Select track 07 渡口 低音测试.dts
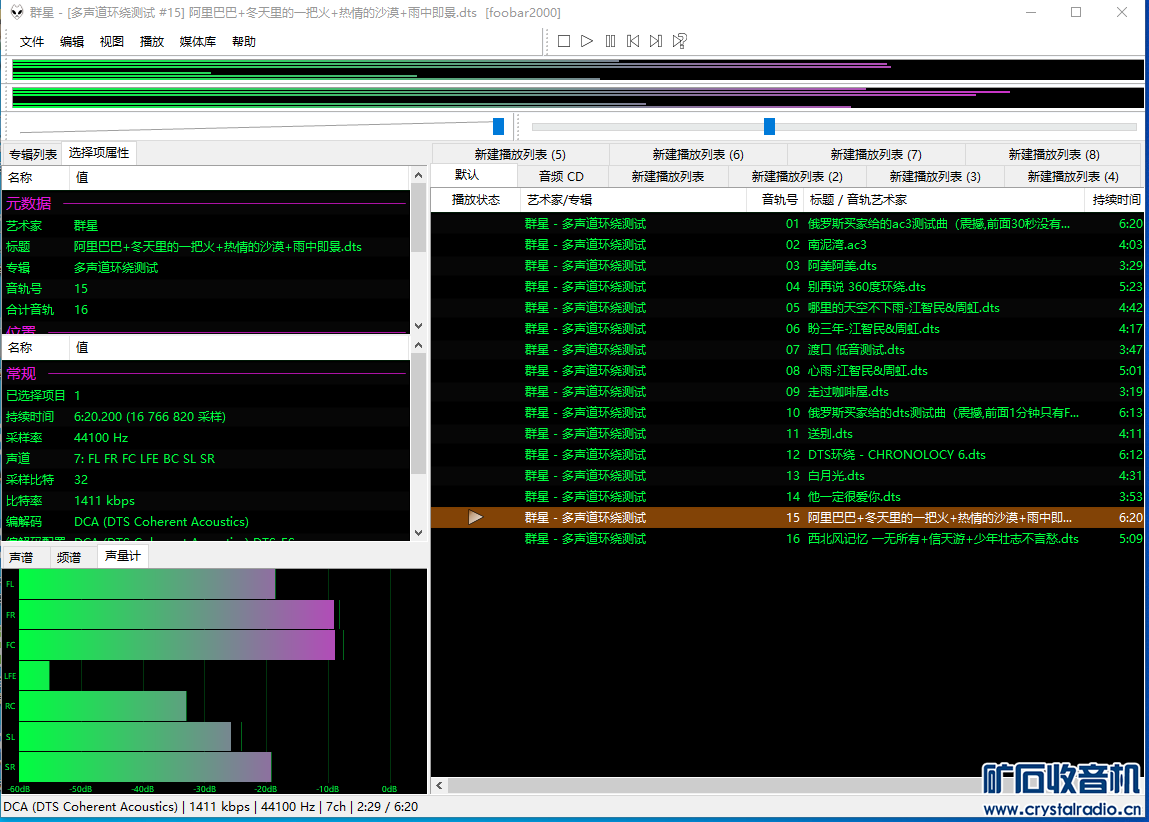The height and width of the screenshot is (822, 1149). point(787,349)
